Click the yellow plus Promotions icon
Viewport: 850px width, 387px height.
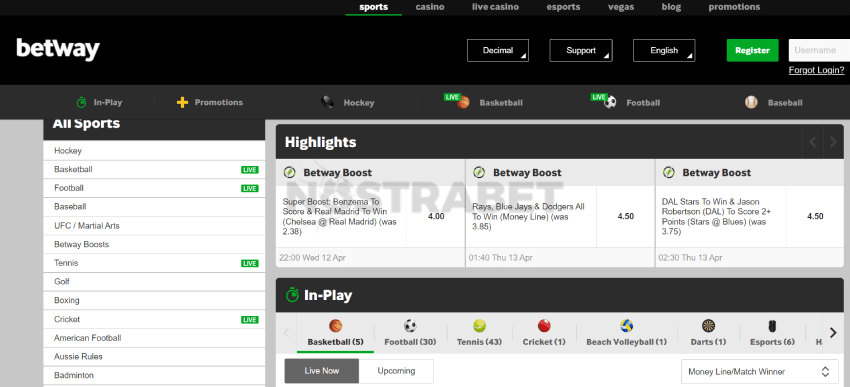(182, 102)
